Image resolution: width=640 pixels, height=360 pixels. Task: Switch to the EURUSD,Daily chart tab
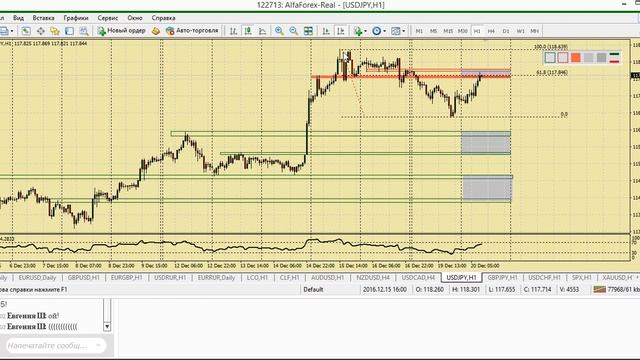(37, 278)
